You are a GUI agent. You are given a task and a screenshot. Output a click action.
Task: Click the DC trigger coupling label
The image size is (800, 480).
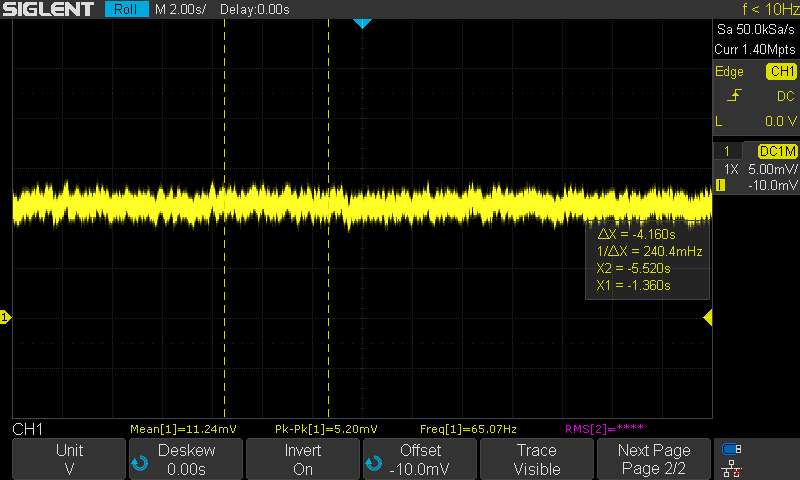(786, 96)
